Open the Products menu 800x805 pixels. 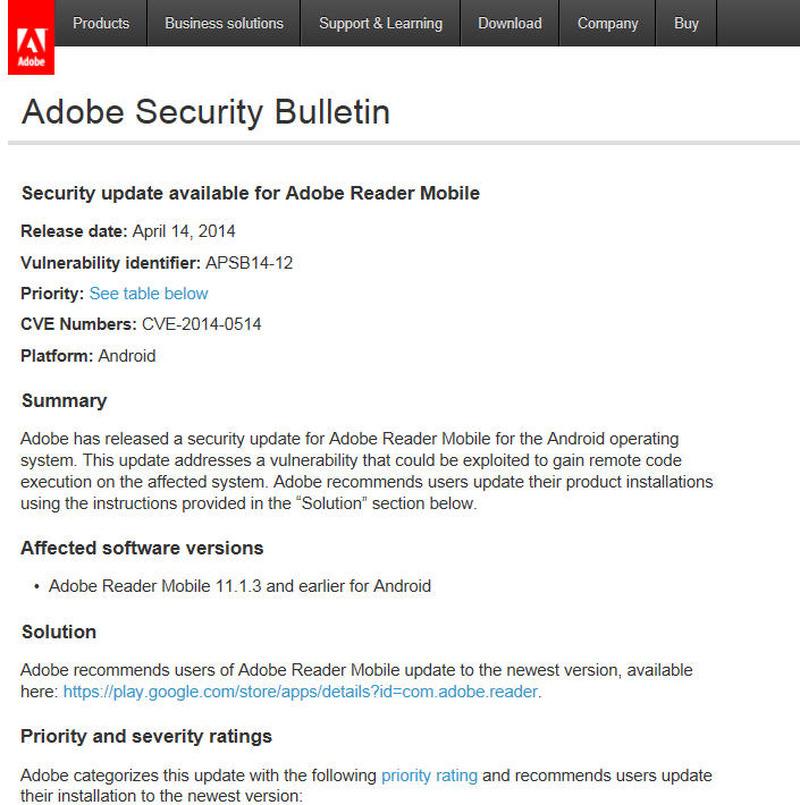(x=101, y=23)
